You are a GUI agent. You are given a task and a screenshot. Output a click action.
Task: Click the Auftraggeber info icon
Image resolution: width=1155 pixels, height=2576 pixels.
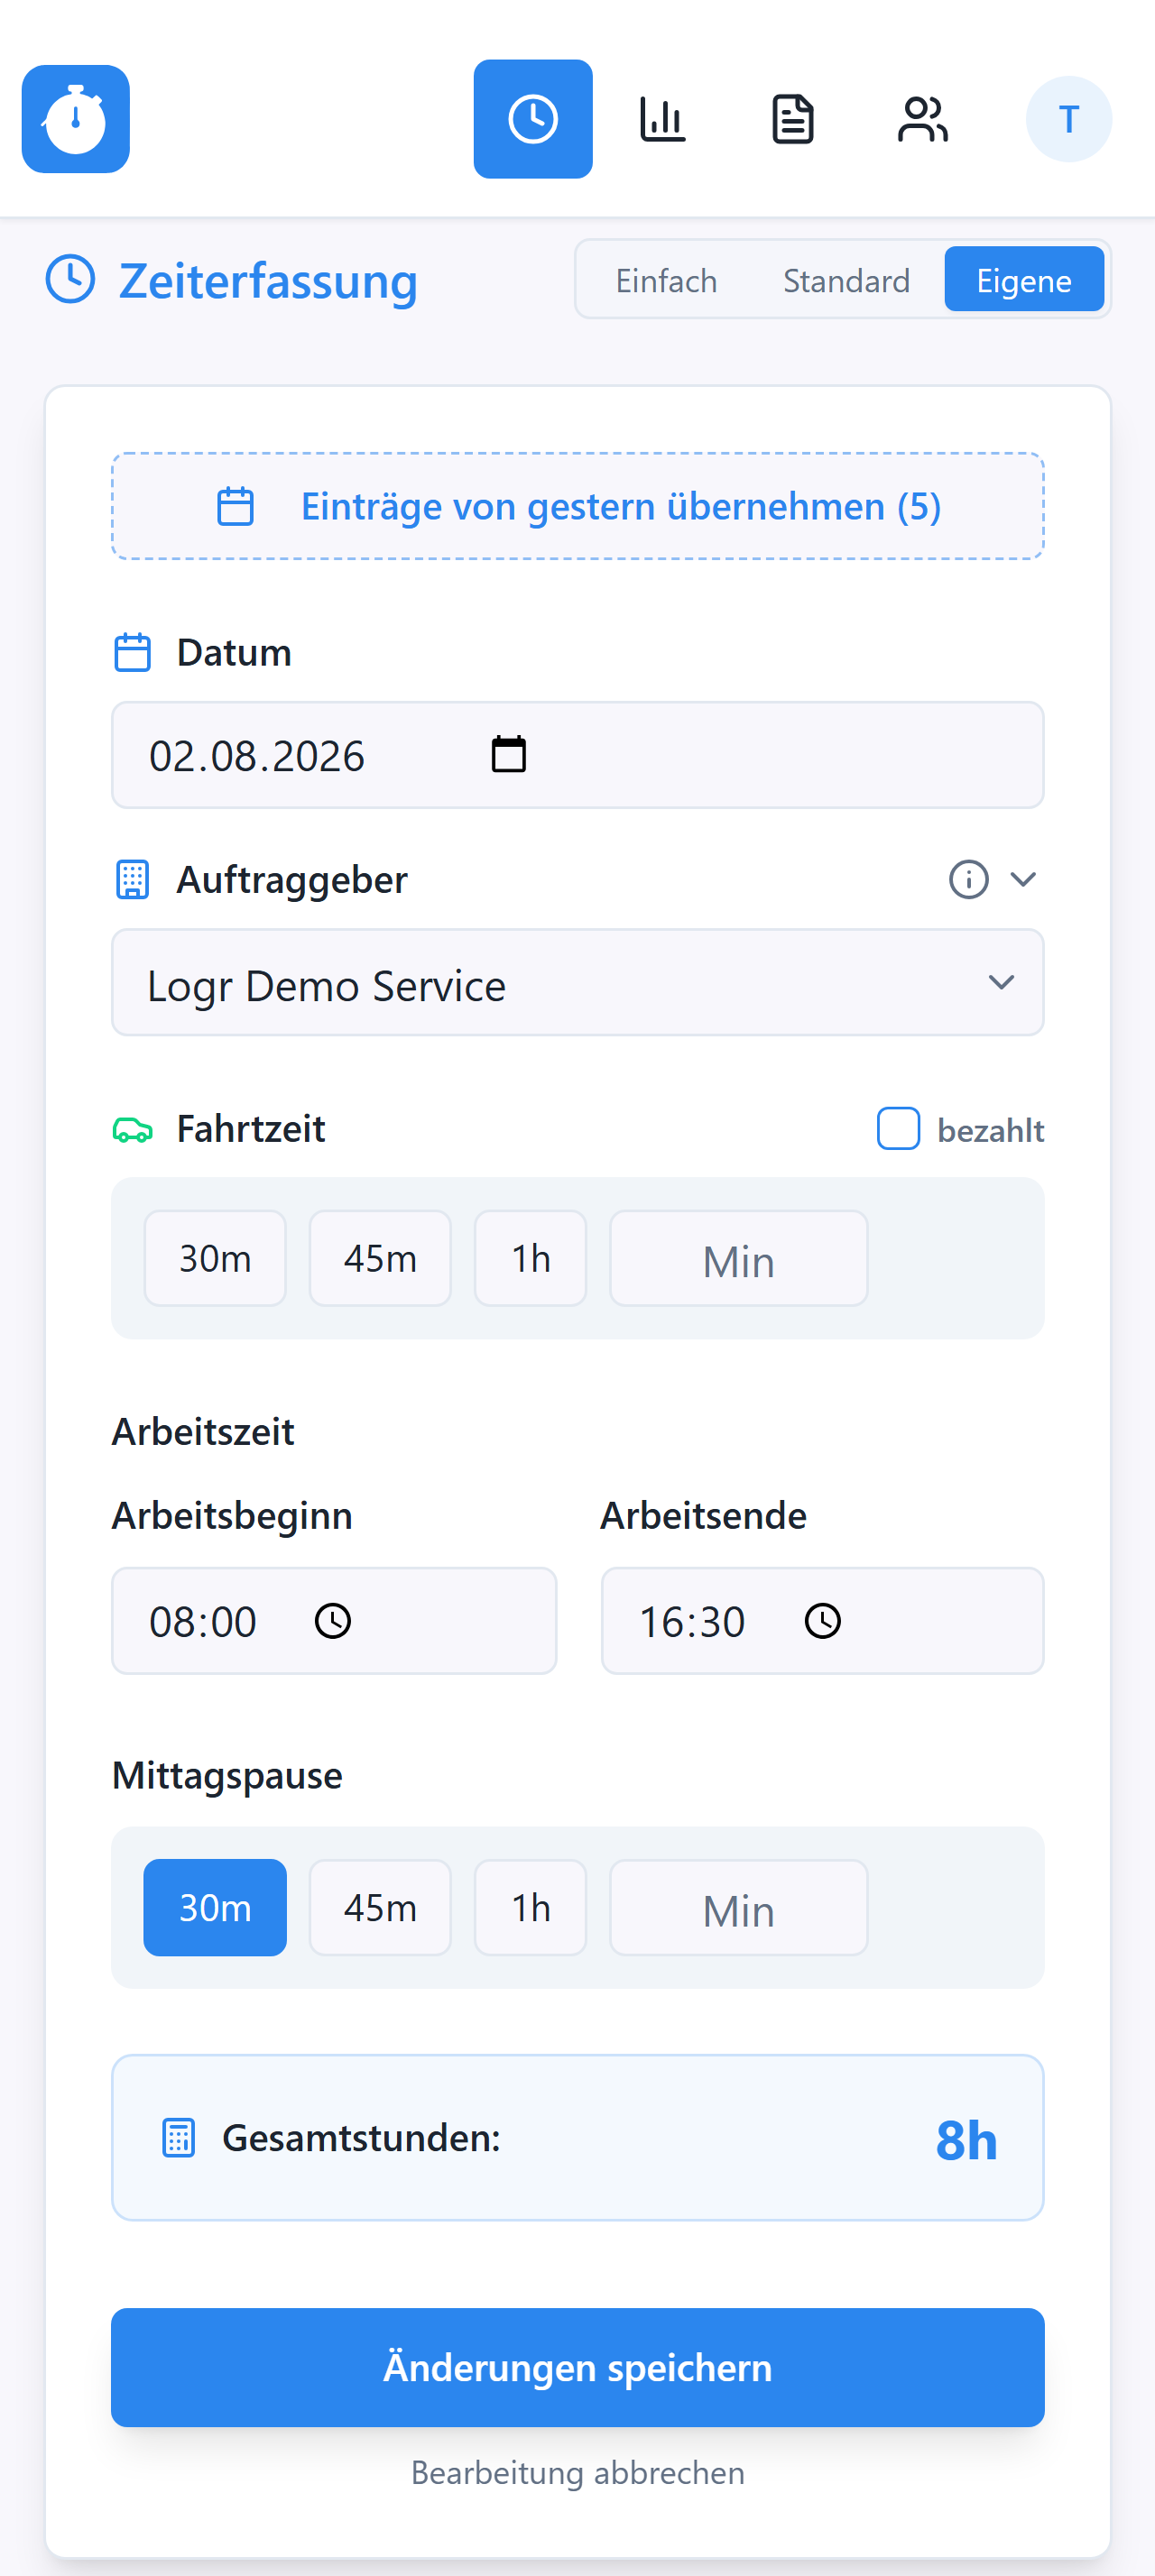pyautogui.click(x=968, y=880)
